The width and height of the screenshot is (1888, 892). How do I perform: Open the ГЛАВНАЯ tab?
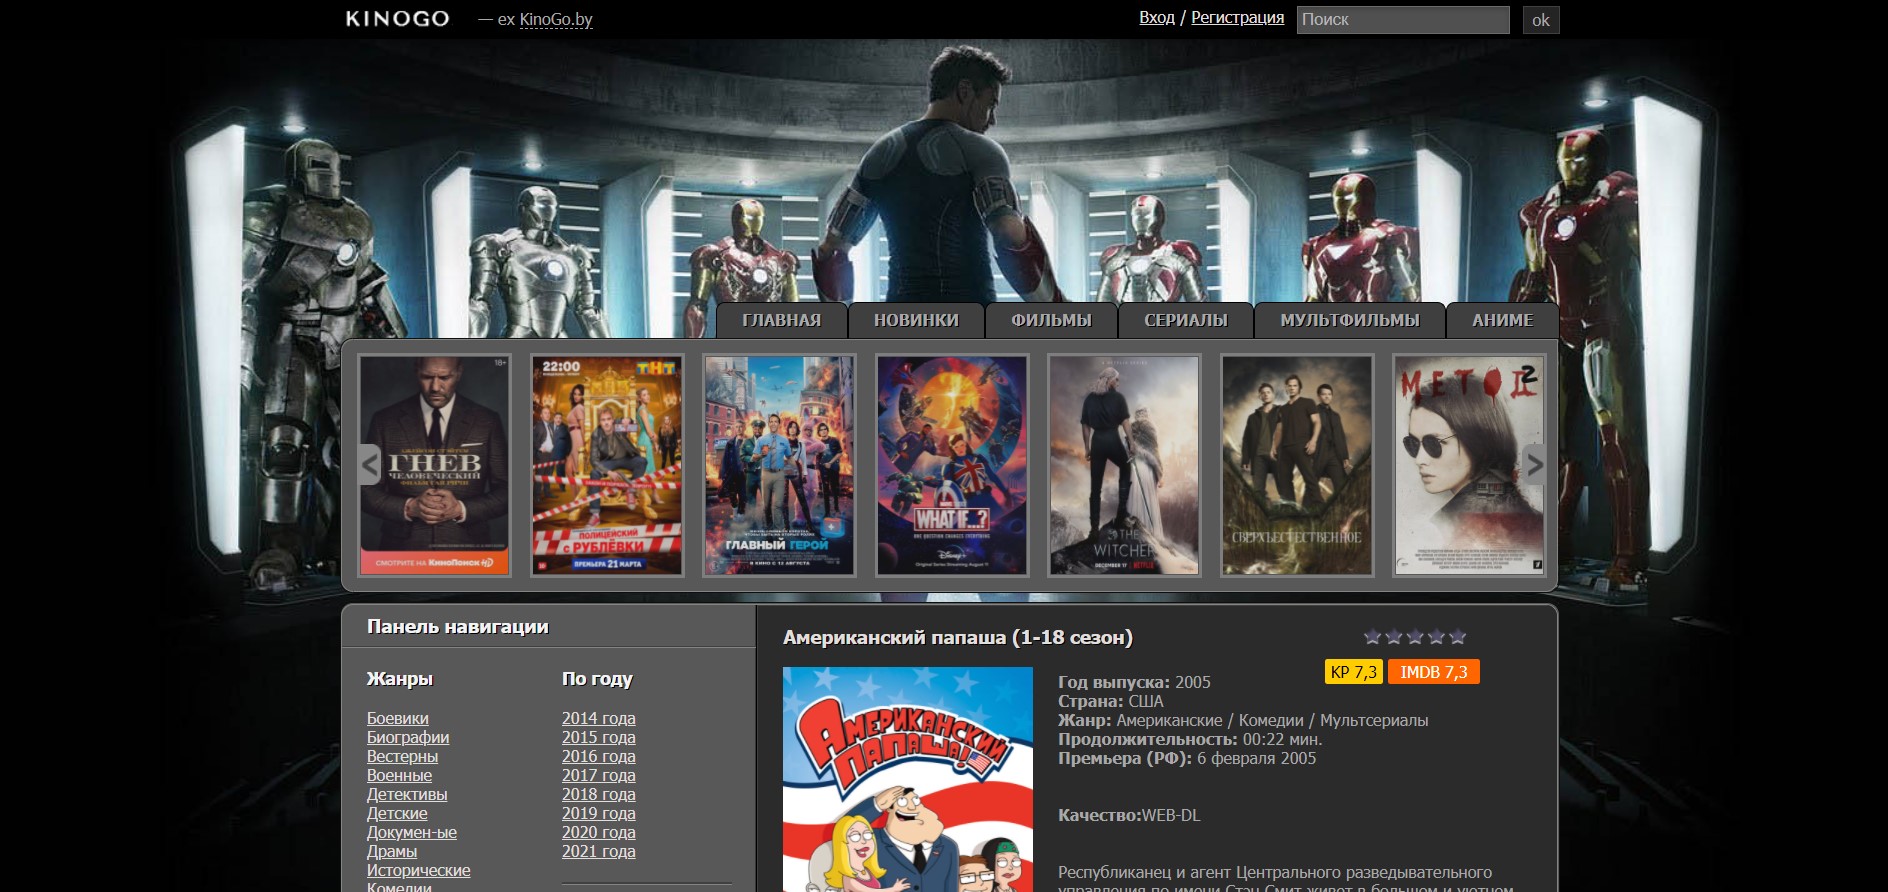coord(782,320)
